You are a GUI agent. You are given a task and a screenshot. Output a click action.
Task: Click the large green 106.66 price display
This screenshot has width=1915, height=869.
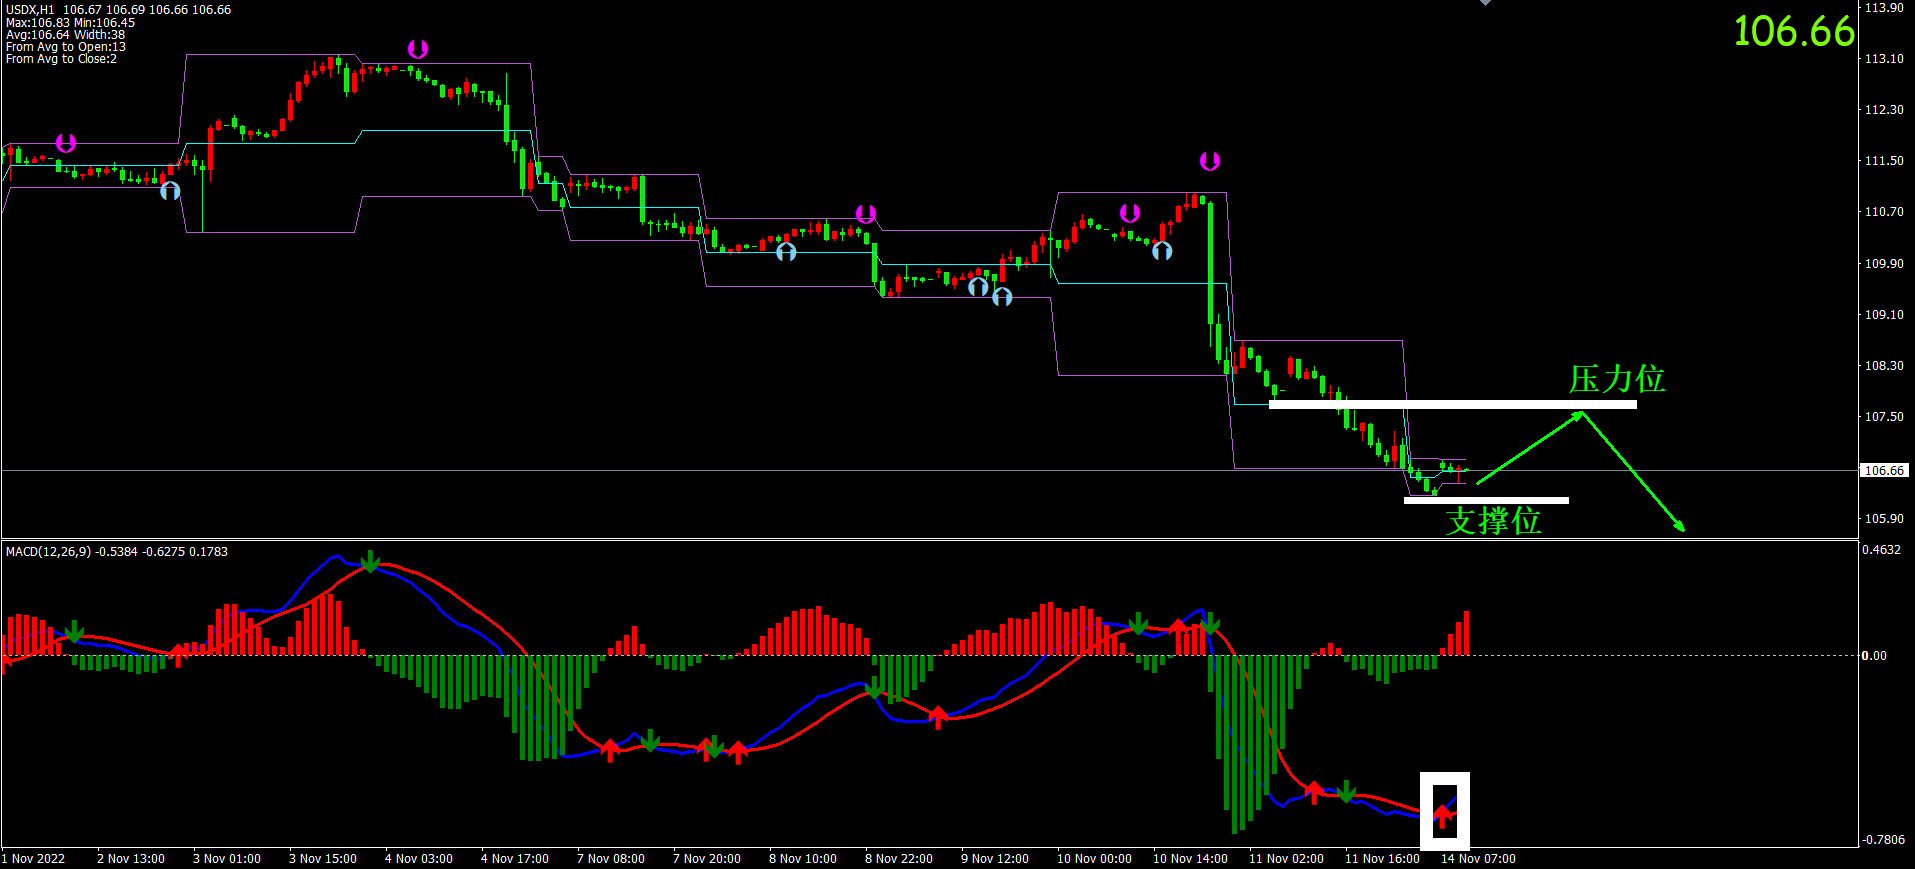click(x=1794, y=31)
